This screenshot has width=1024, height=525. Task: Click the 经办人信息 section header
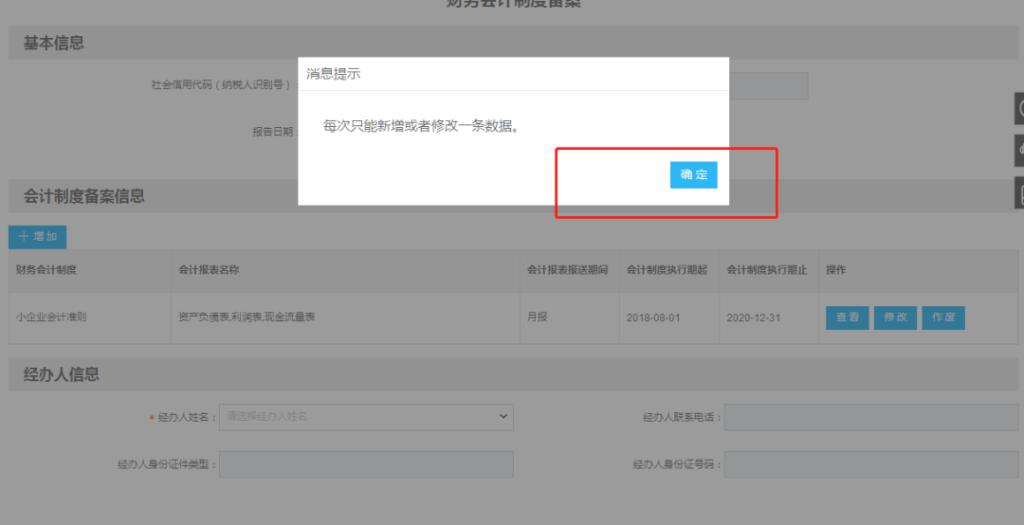tap(61, 375)
